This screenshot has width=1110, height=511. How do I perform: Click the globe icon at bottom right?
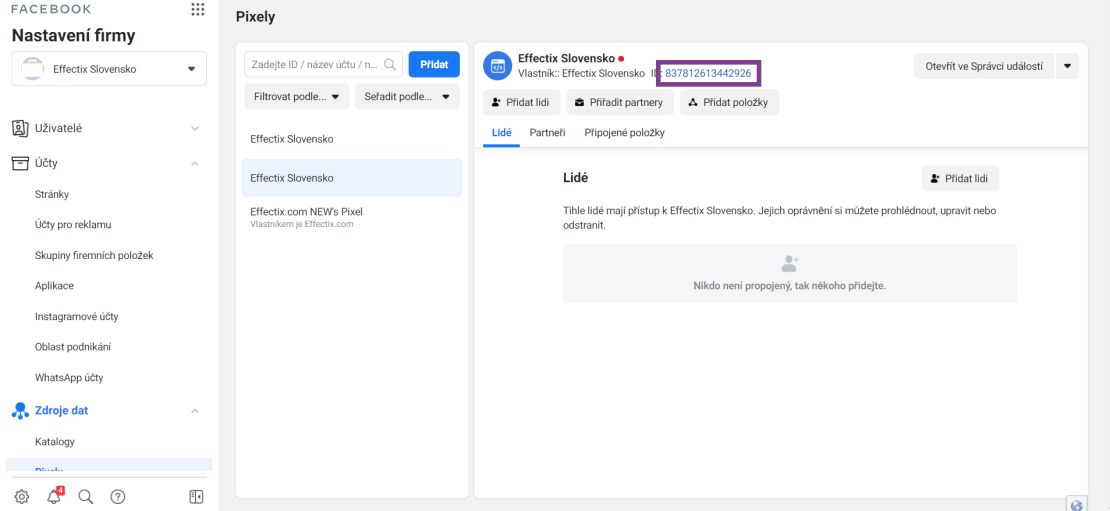1077,505
